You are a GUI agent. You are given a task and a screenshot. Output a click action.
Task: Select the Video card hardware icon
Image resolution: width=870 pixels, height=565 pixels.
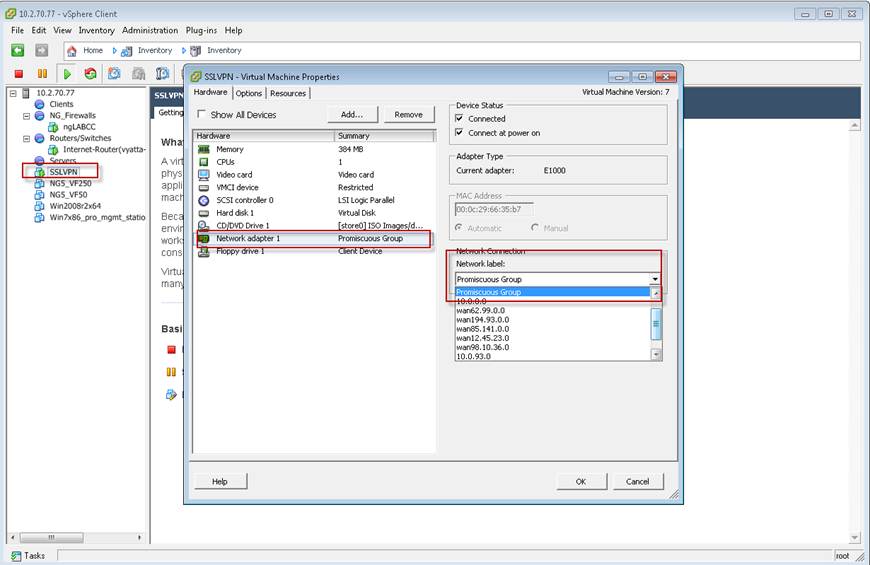tap(204, 175)
